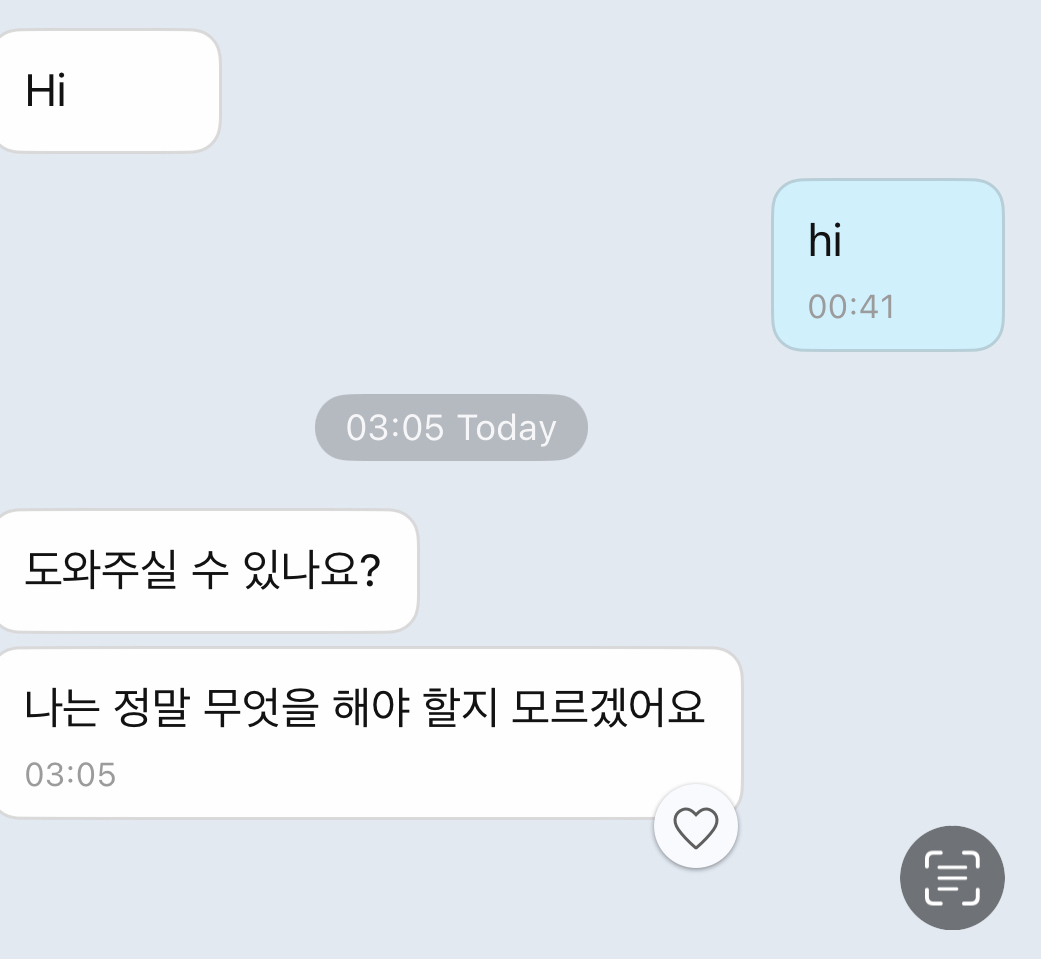Select the sent blue "hi" bubble
Viewport: 1041px width, 959px height.
coord(887,264)
